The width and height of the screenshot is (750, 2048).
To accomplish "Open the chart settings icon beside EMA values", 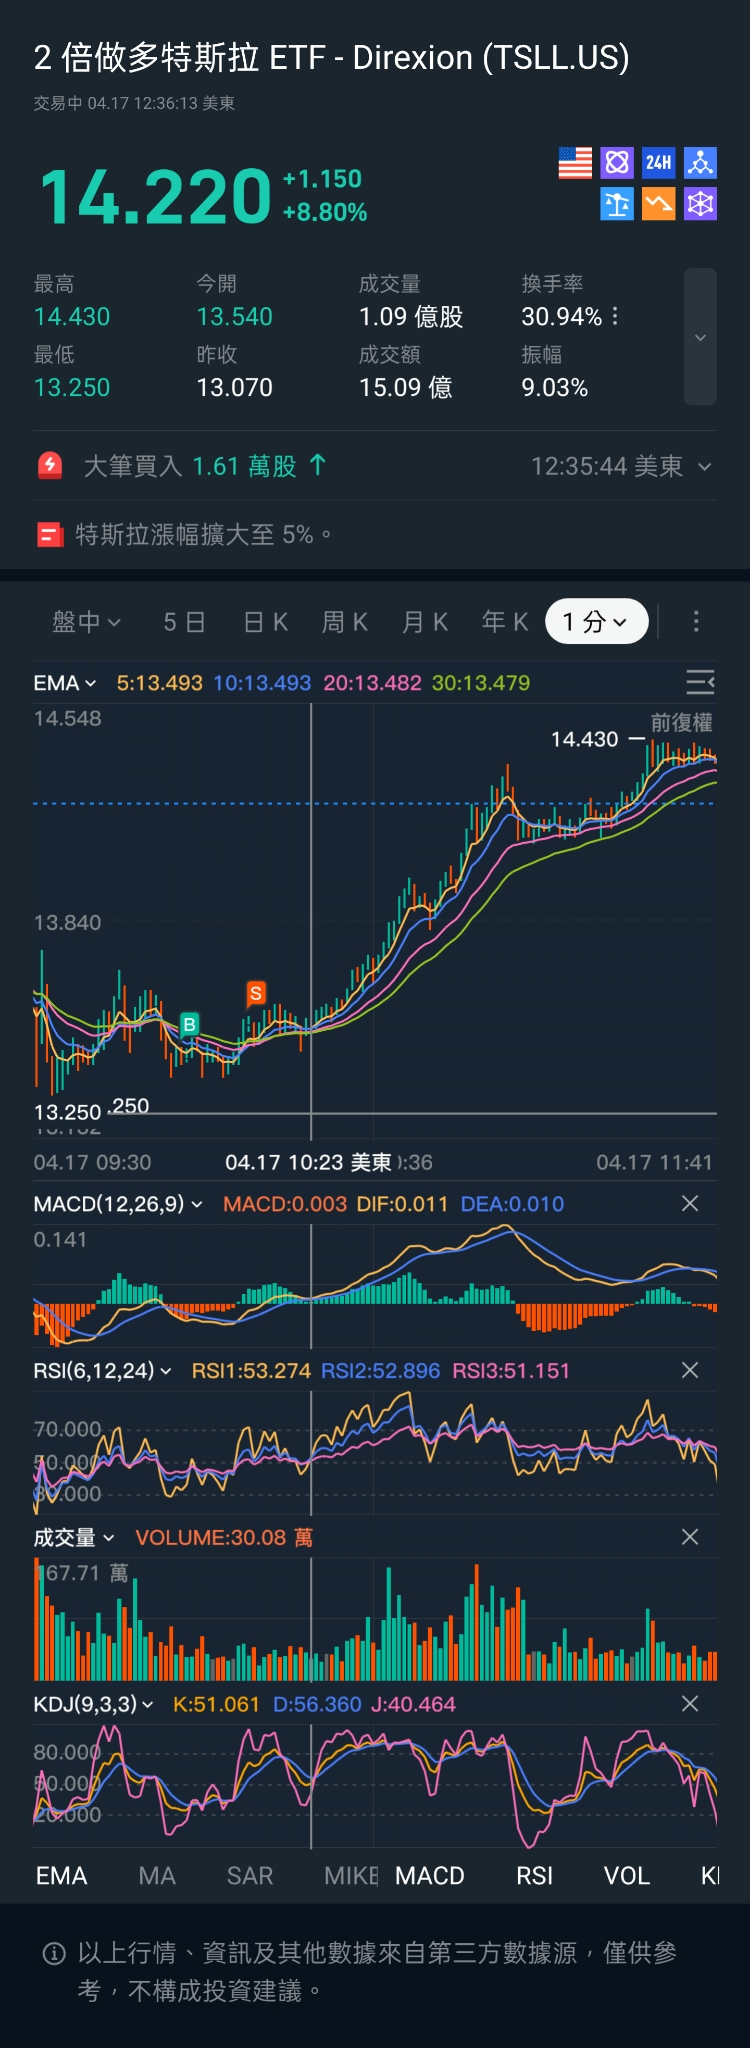I will pyautogui.click(x=700, y=683).
